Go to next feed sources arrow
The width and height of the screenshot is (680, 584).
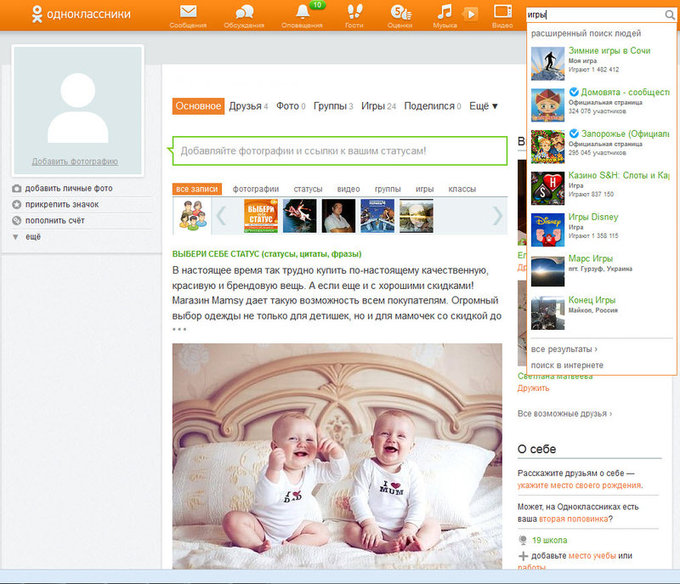pos(497,215)
